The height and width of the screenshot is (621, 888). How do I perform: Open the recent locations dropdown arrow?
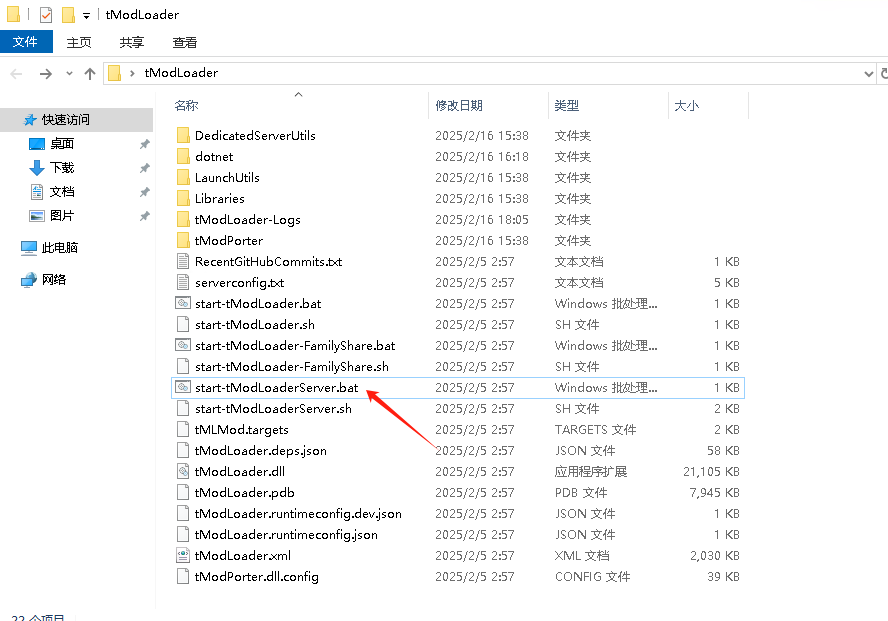(x=69, y=73)
